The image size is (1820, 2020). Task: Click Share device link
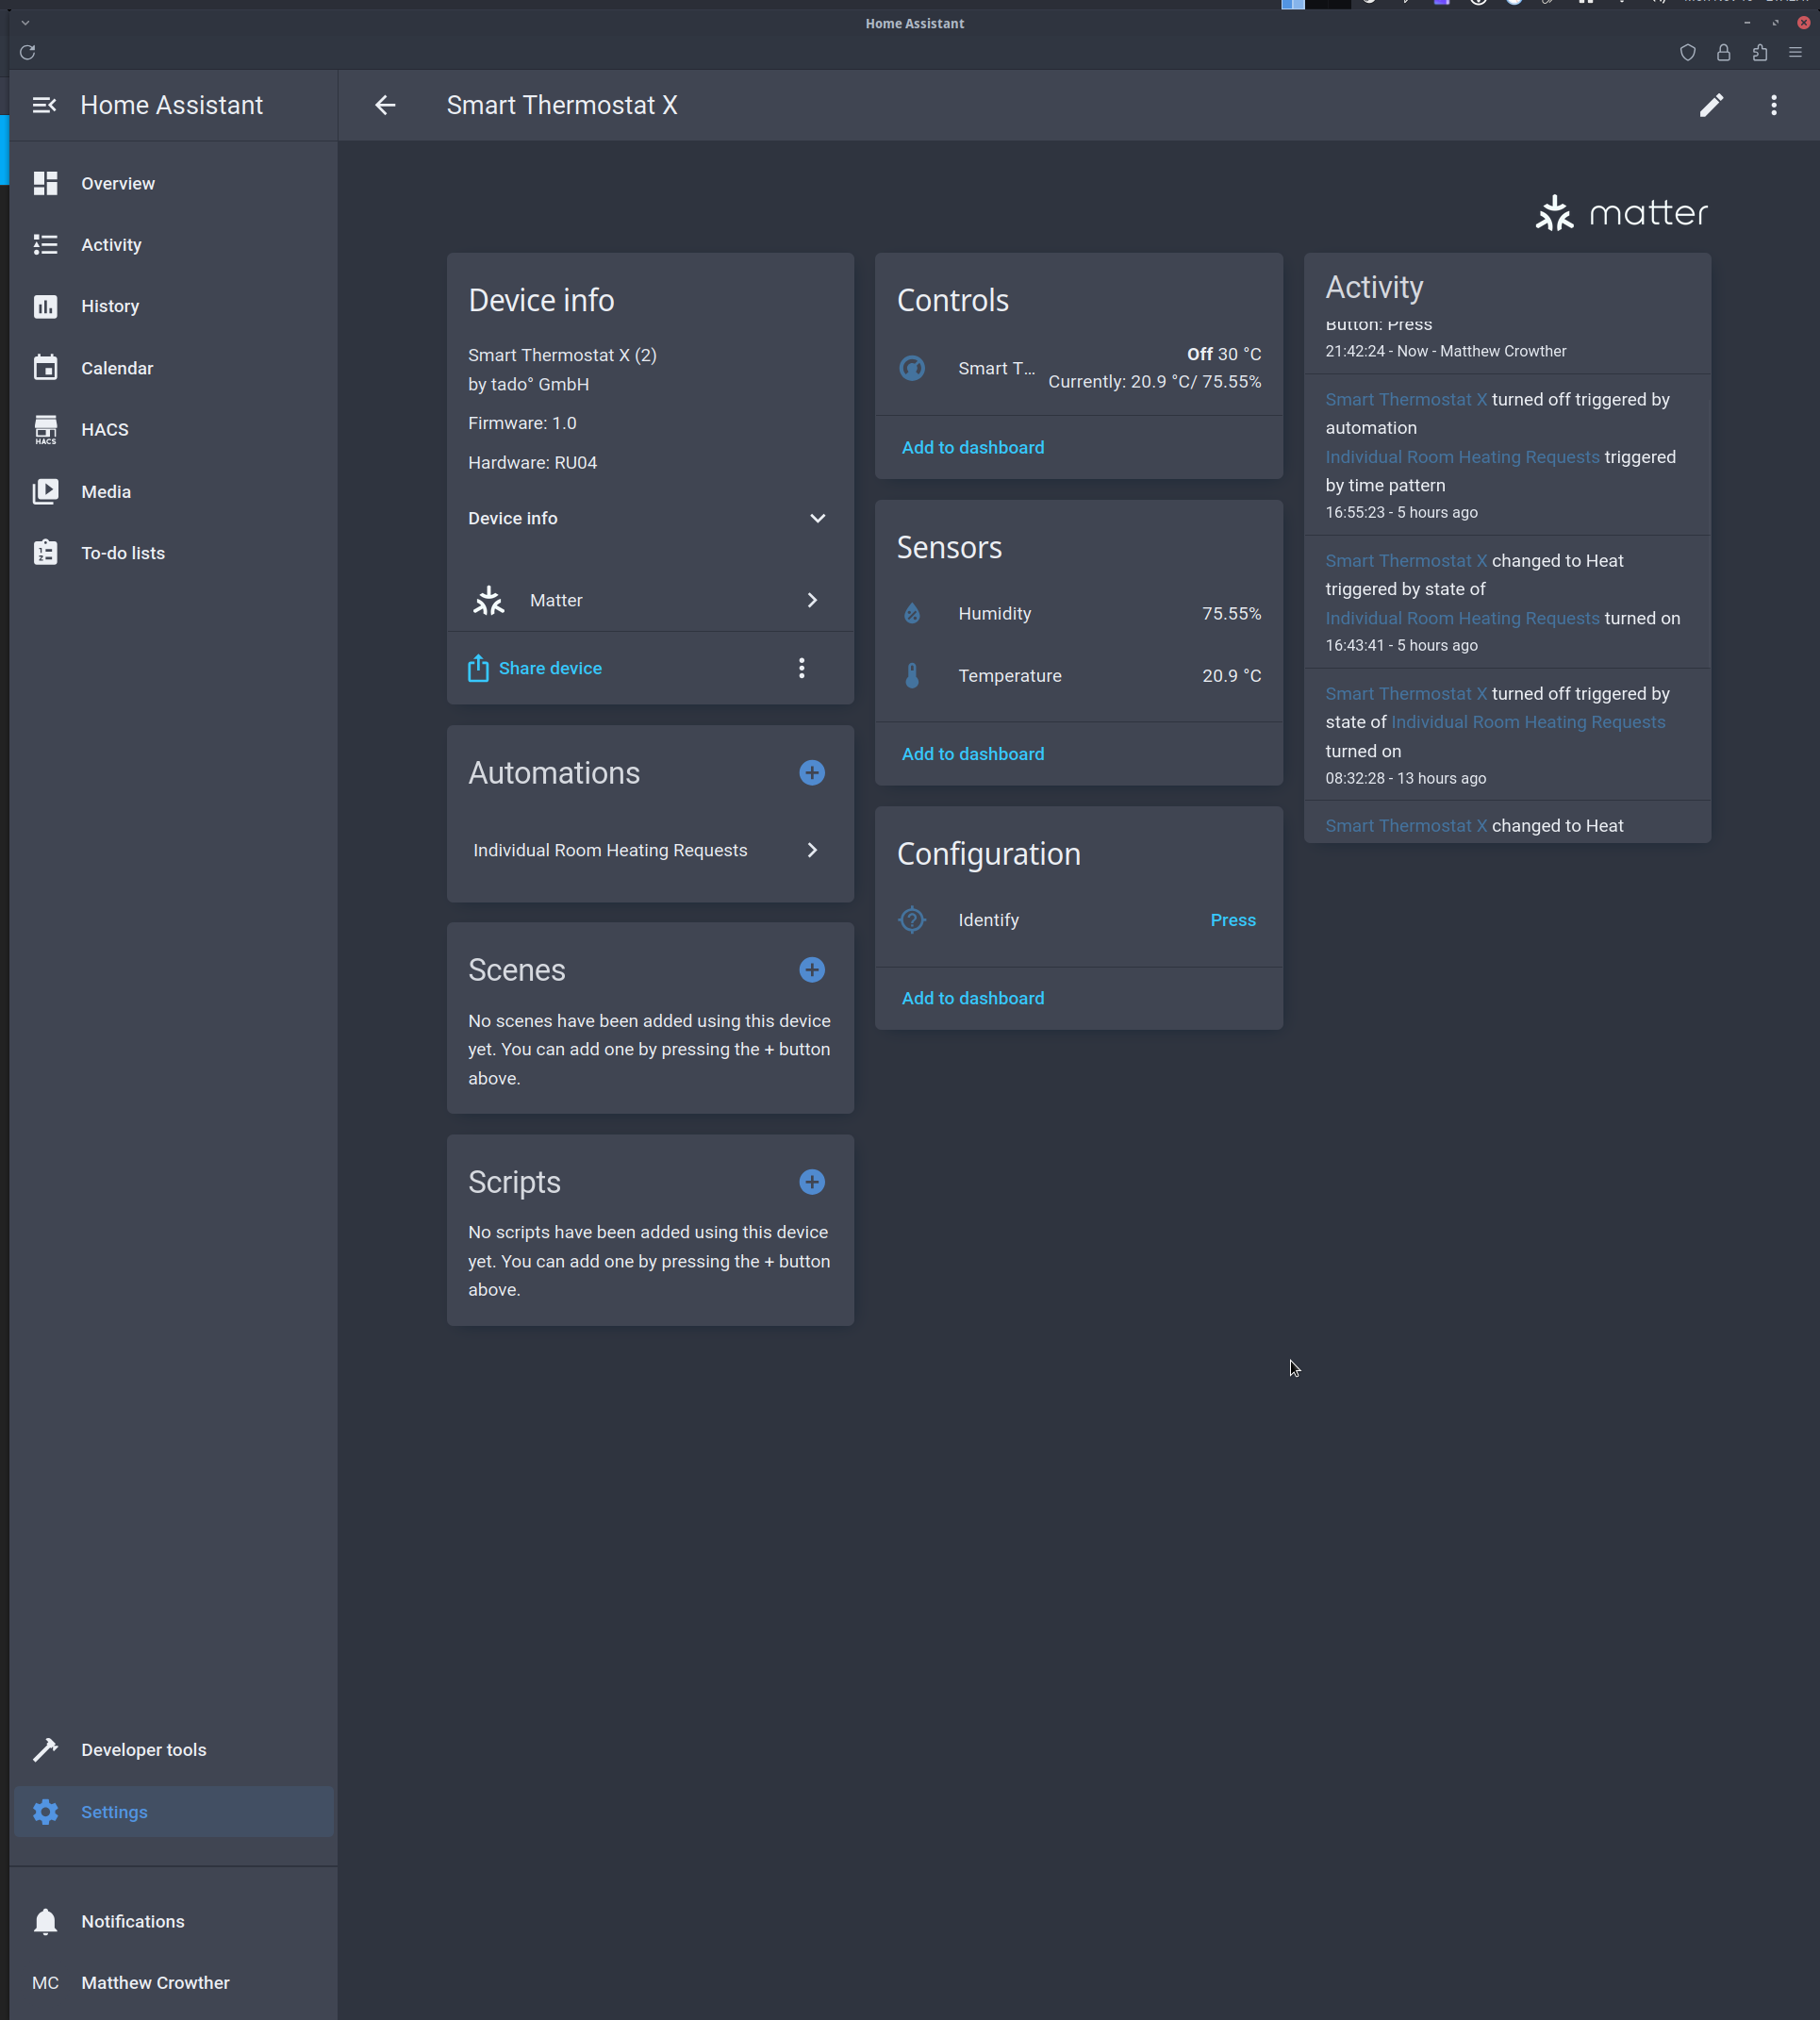pos(549,668)
